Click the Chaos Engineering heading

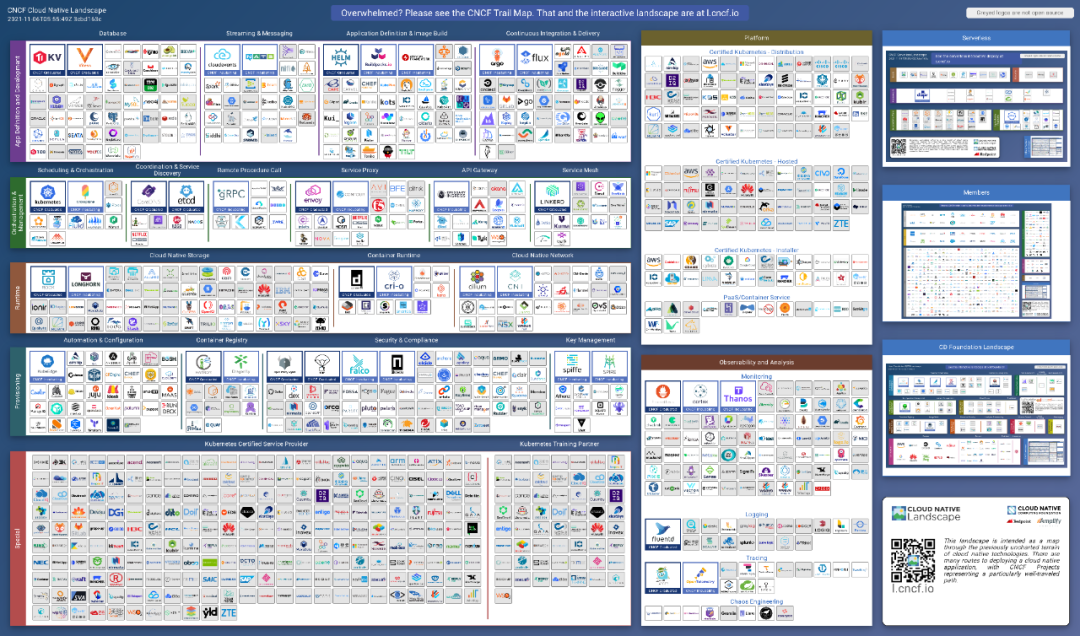(x=756, y=602)
